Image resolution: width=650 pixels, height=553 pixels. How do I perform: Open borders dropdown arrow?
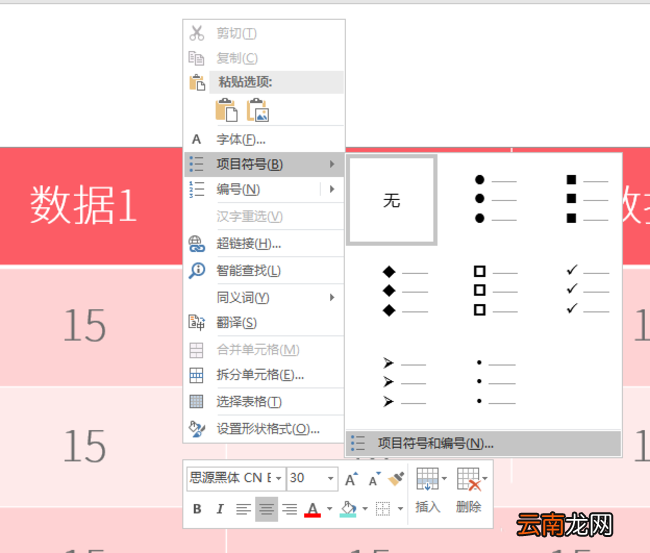pyautogui.click(x=400, y=509)
